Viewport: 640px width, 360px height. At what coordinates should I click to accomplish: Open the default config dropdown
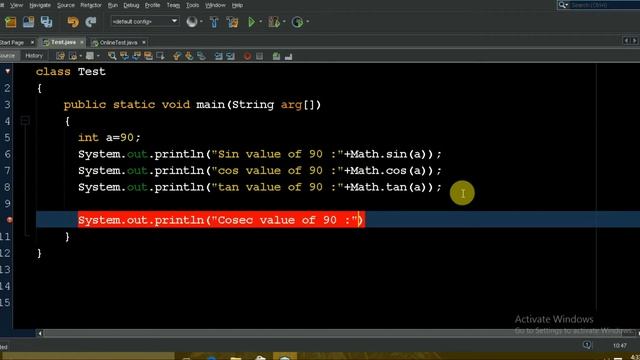[x=145, y=21]
